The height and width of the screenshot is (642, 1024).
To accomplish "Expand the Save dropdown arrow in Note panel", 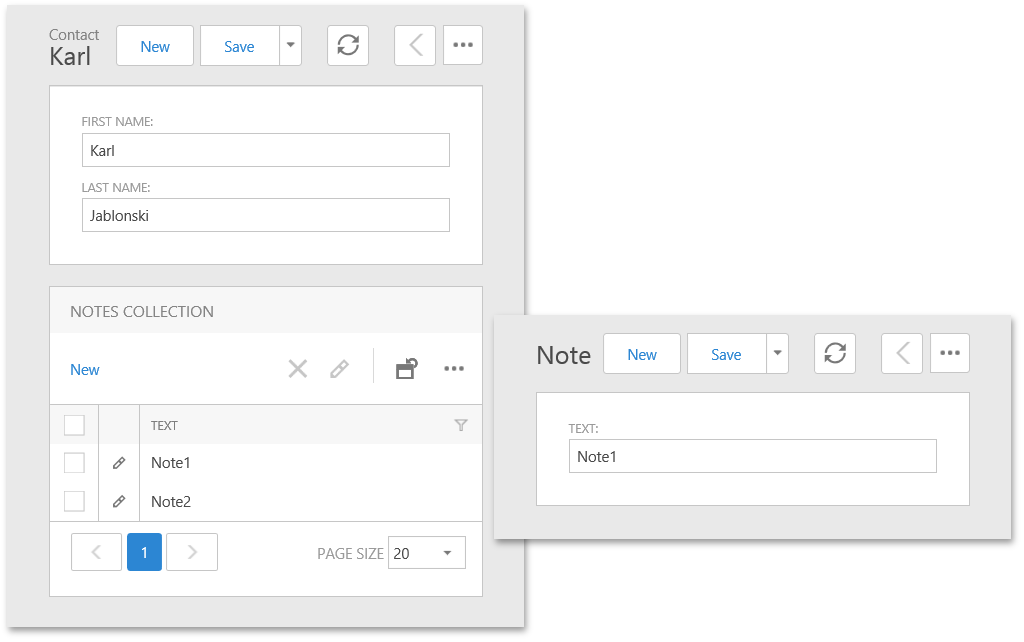I will point(778,354).
